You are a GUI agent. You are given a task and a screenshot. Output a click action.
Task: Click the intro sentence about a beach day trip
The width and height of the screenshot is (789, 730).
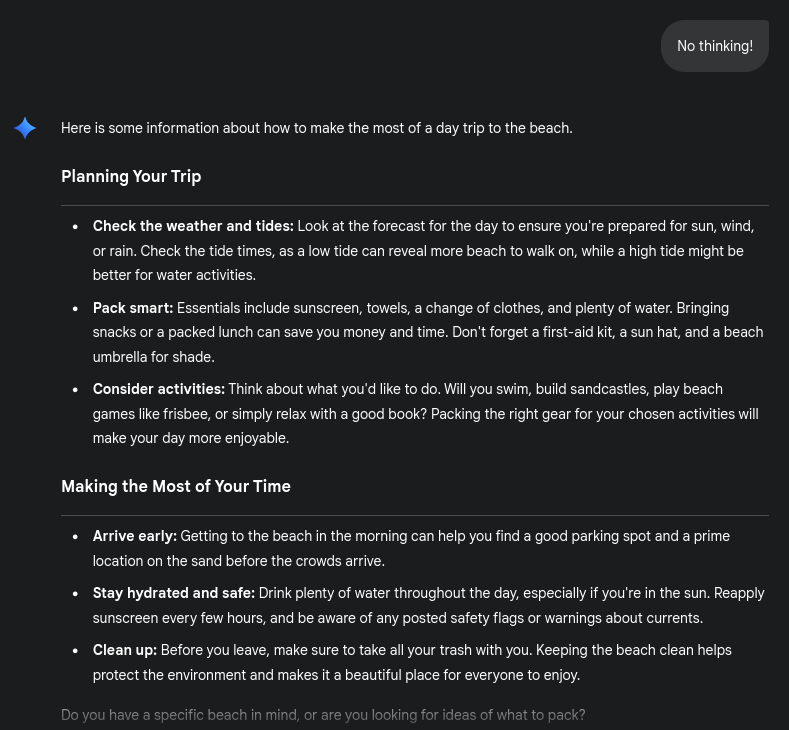click(316, 128)
